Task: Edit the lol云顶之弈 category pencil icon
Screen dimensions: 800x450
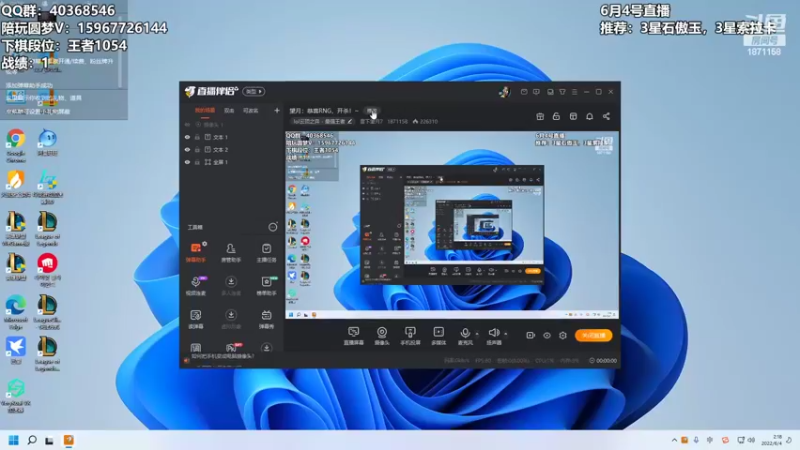Action: [x=349, y=121]
